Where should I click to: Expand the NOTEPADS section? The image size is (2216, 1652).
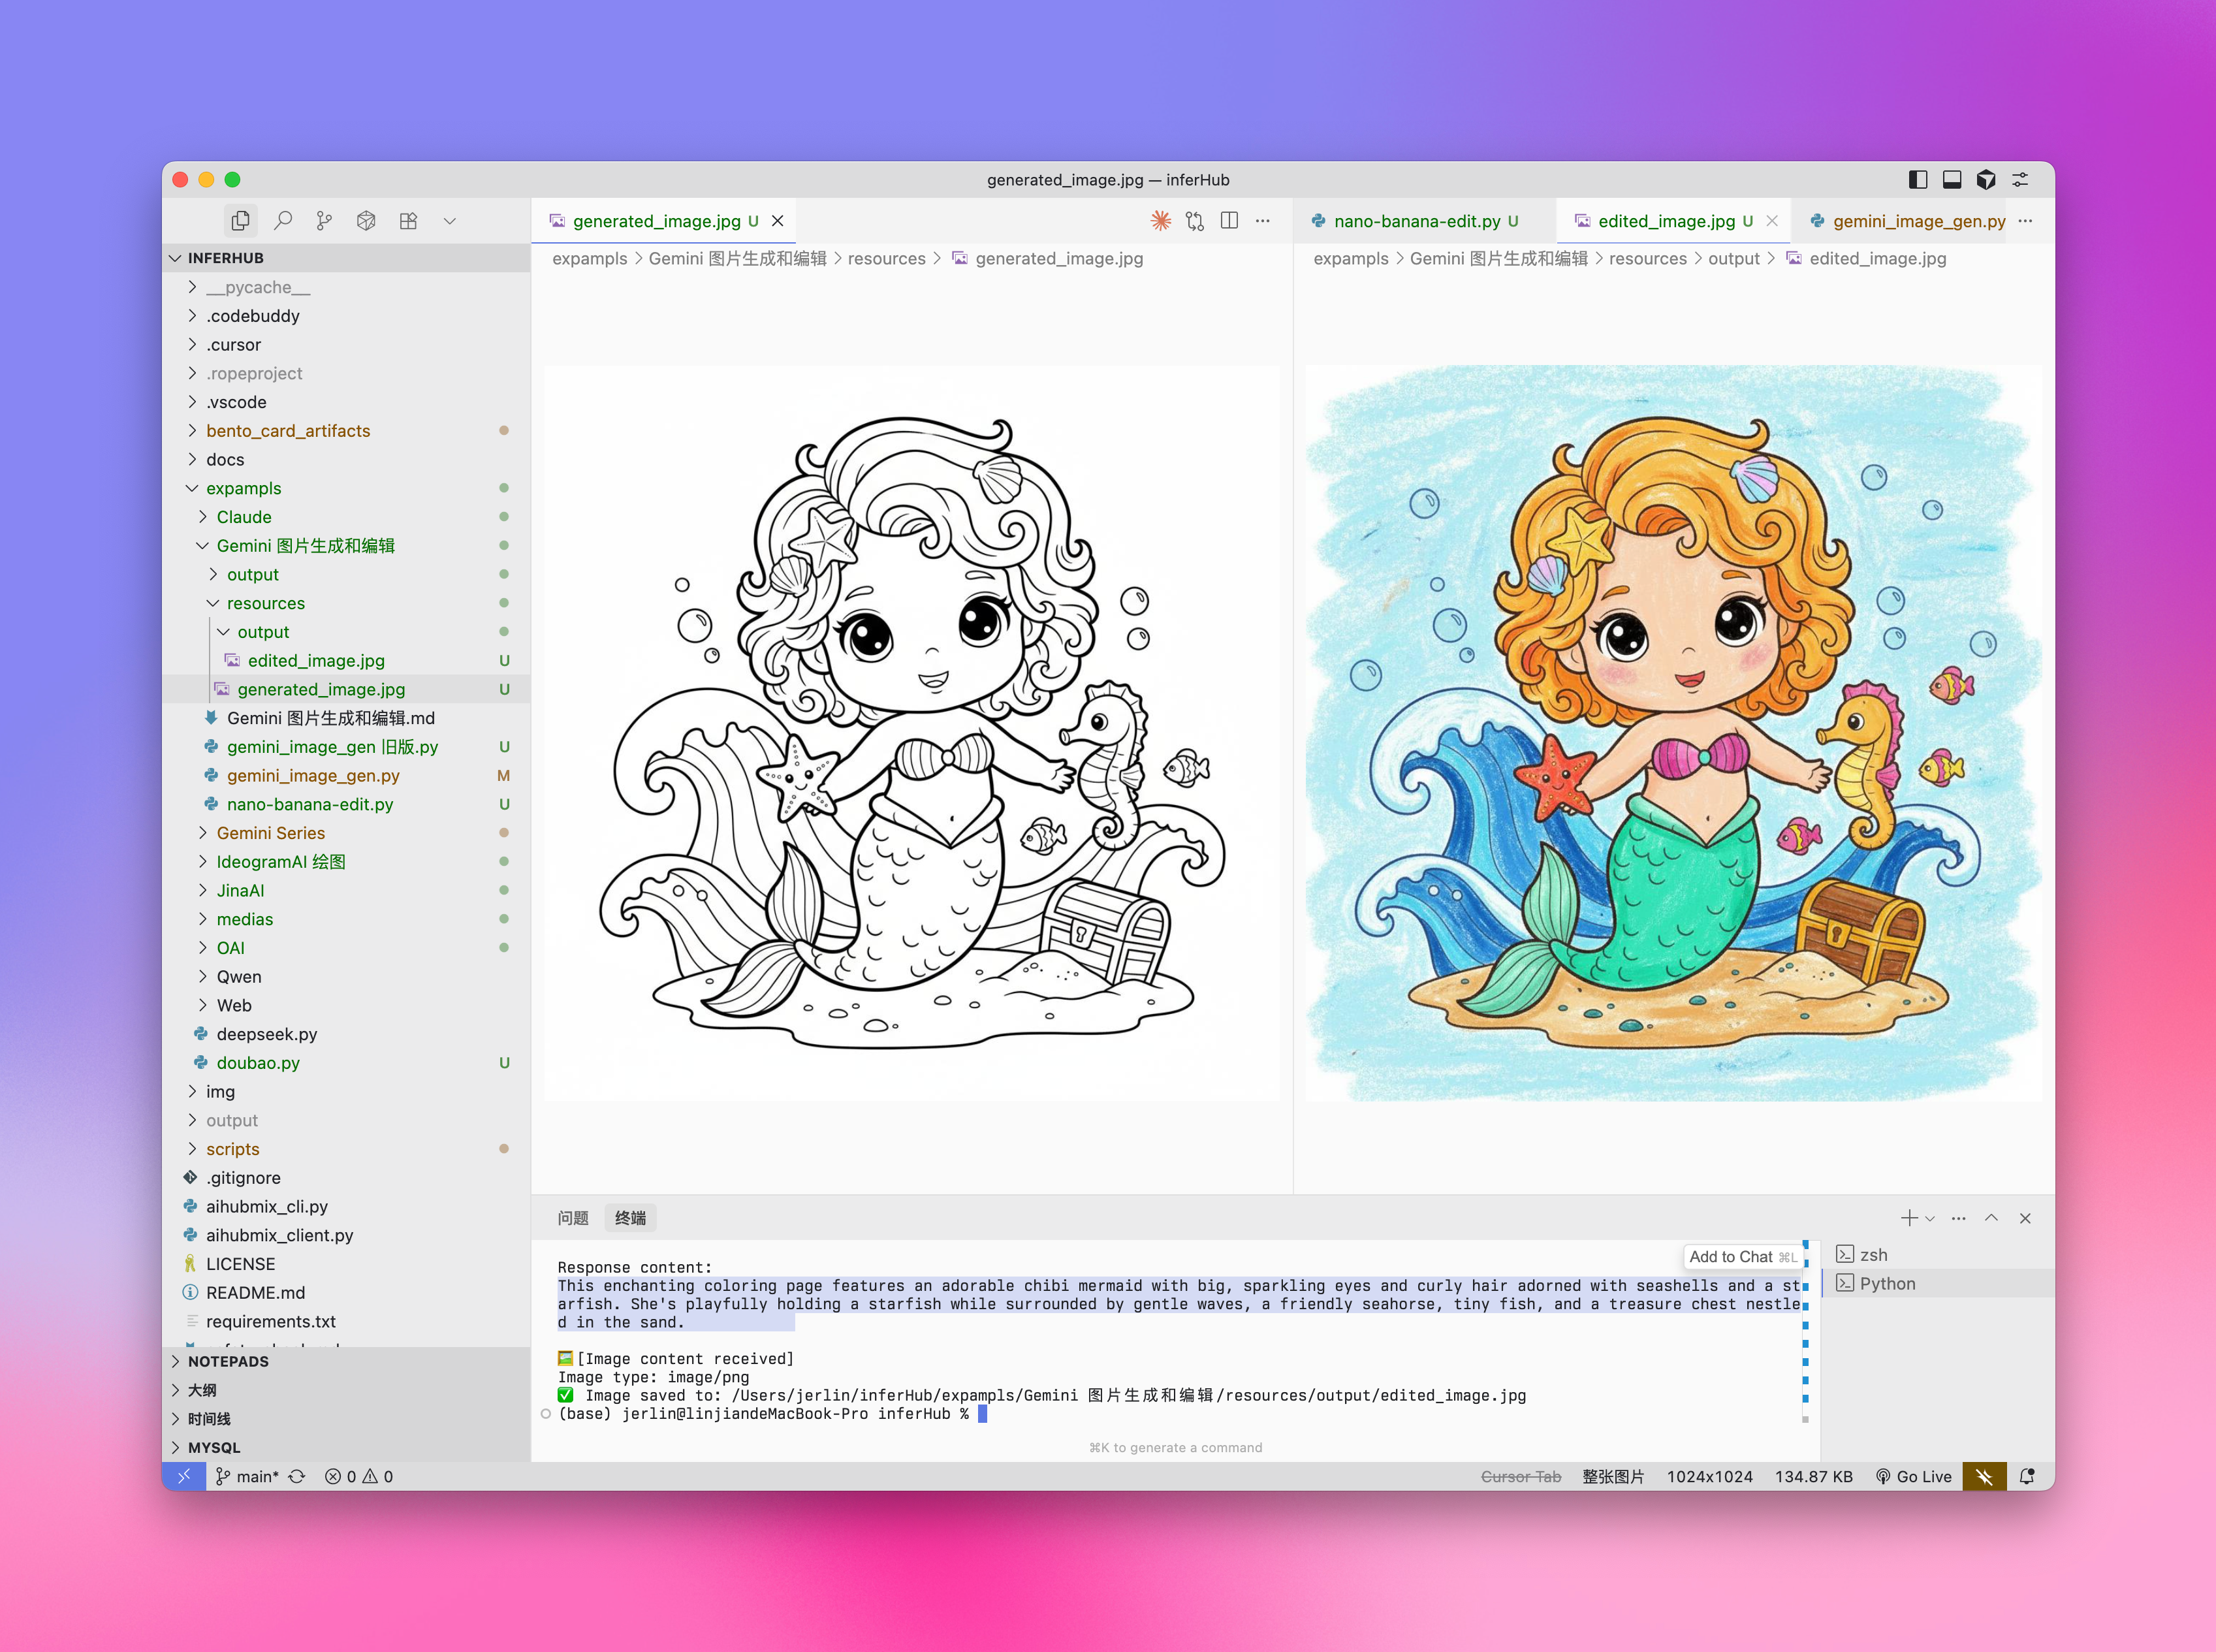[228, 1361]
